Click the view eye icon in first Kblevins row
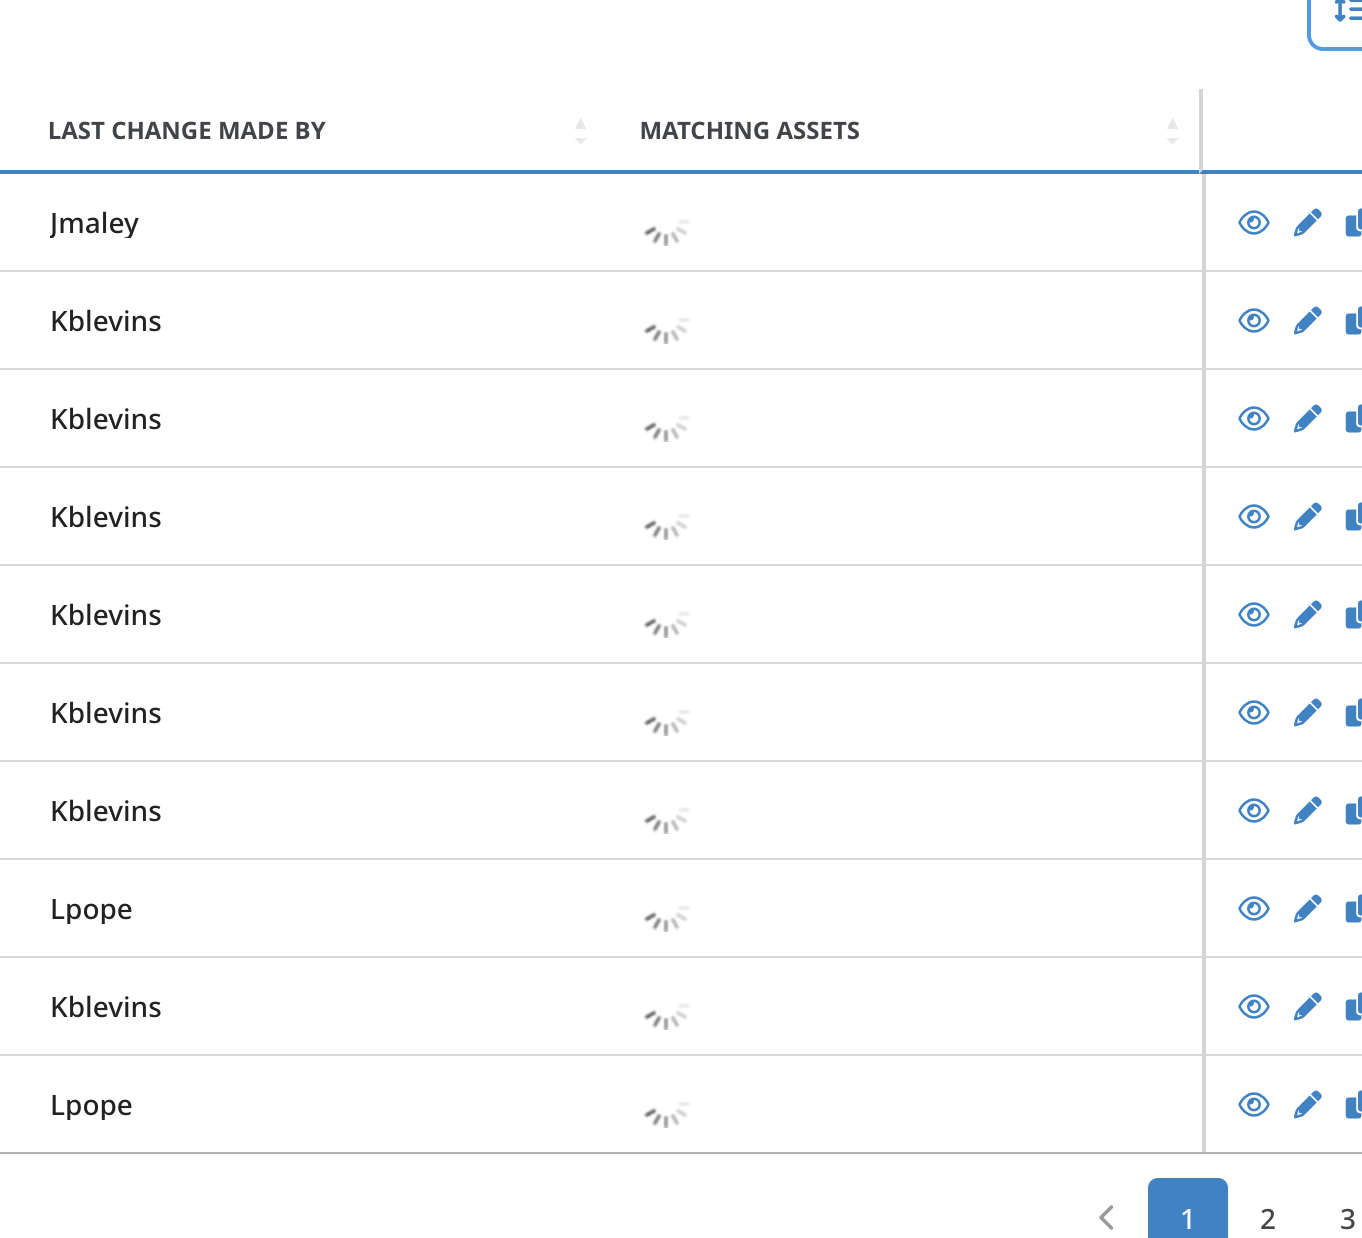This screenshot has width=1362, height=1238. pyautogui.click(x=1253, y=320)
